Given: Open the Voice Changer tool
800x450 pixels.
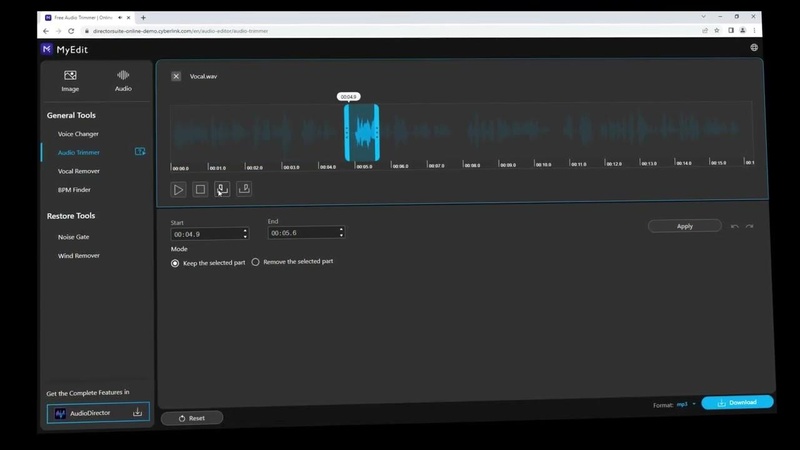Looking at the screenshot, I should (x=78, y=134).
